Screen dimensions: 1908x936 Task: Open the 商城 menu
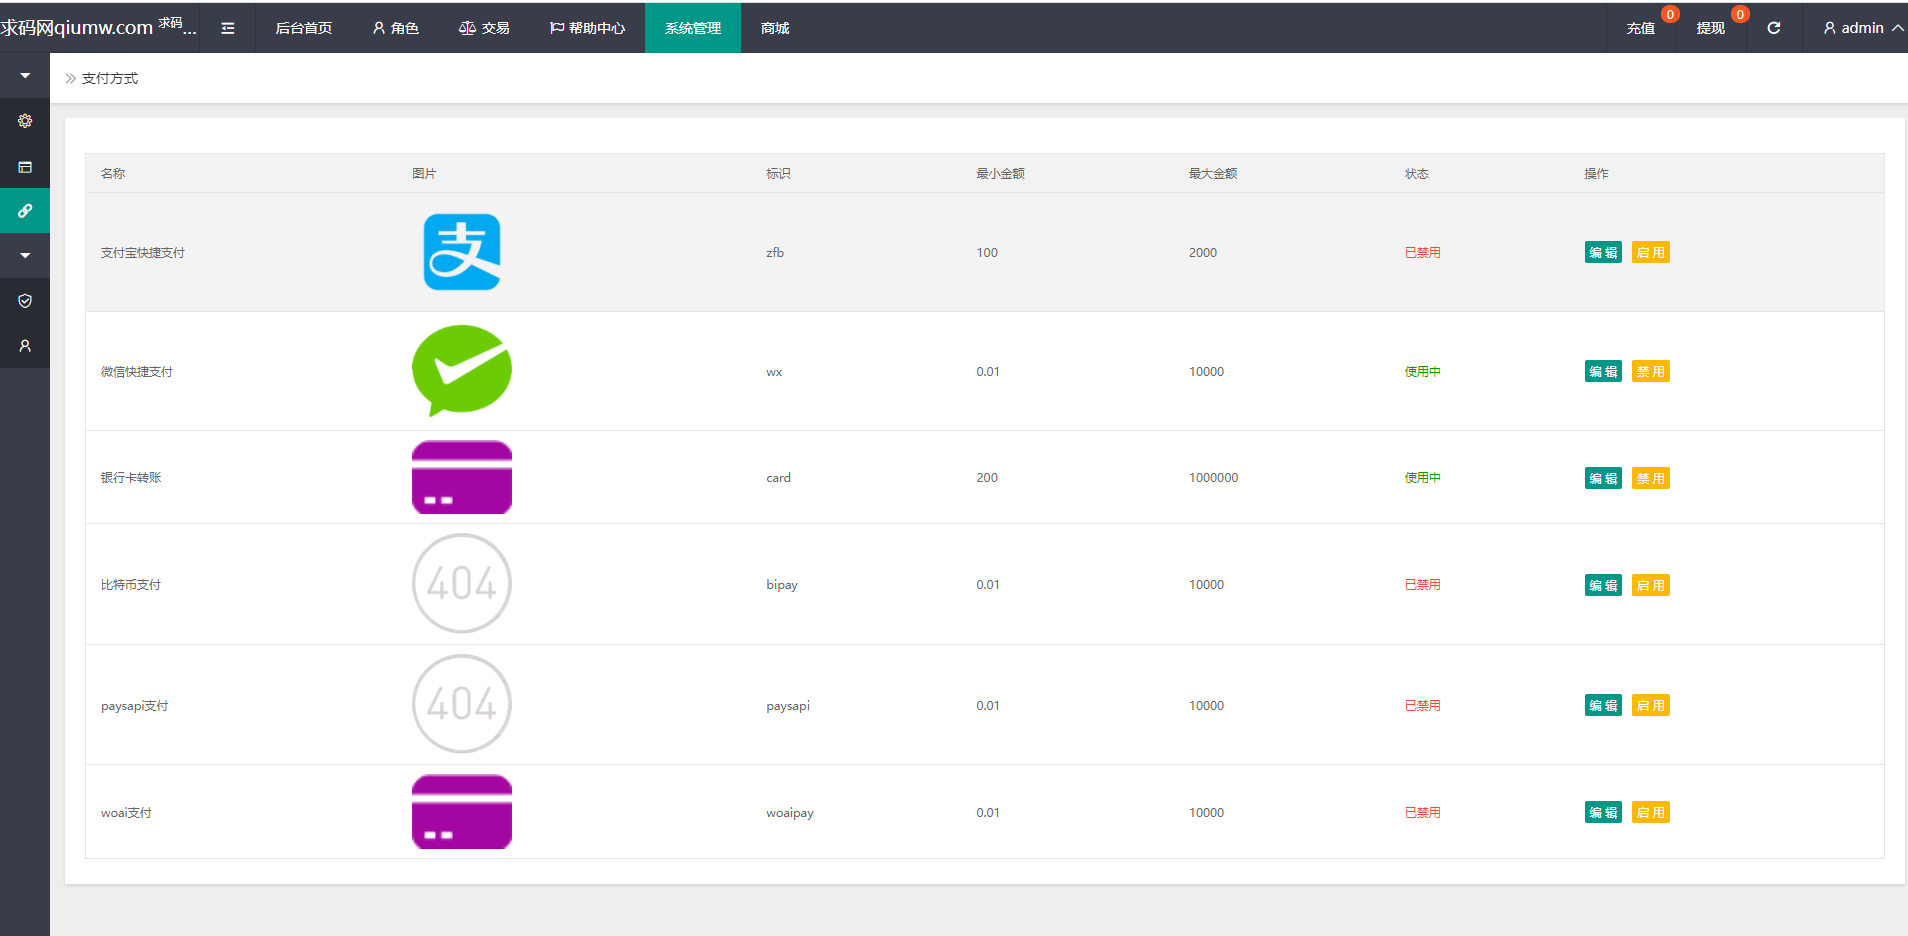pos(775,28)
